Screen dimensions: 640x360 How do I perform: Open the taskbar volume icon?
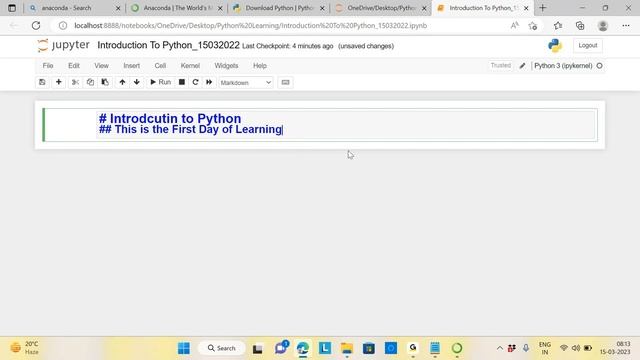[576, 348]
